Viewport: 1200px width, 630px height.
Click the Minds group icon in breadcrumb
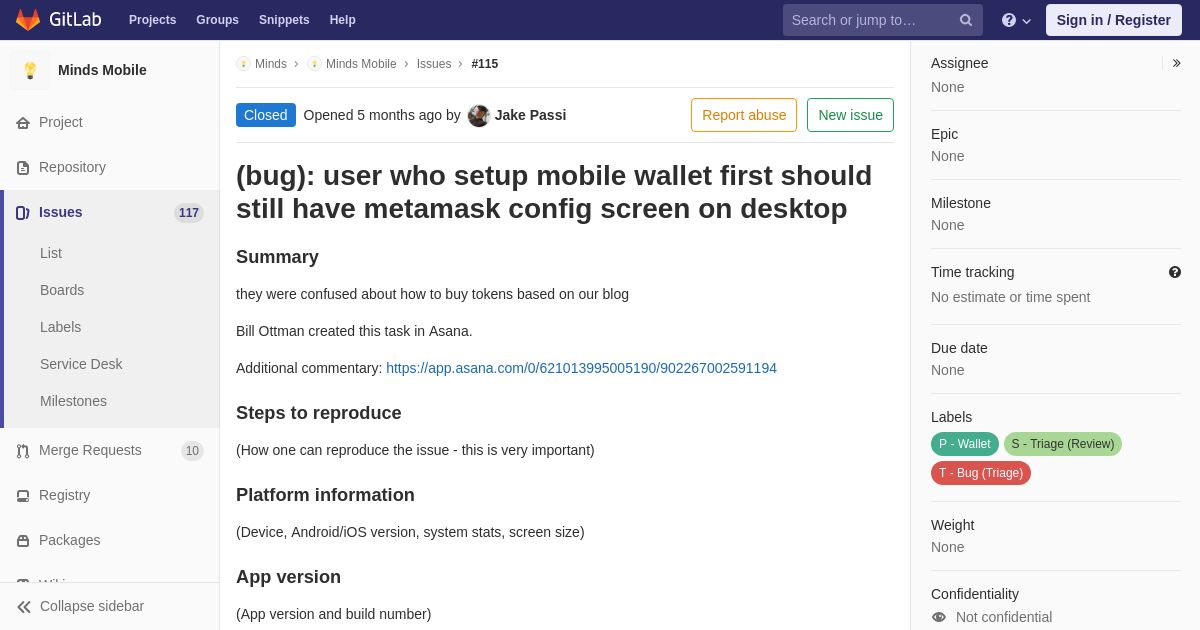(243, 64)
